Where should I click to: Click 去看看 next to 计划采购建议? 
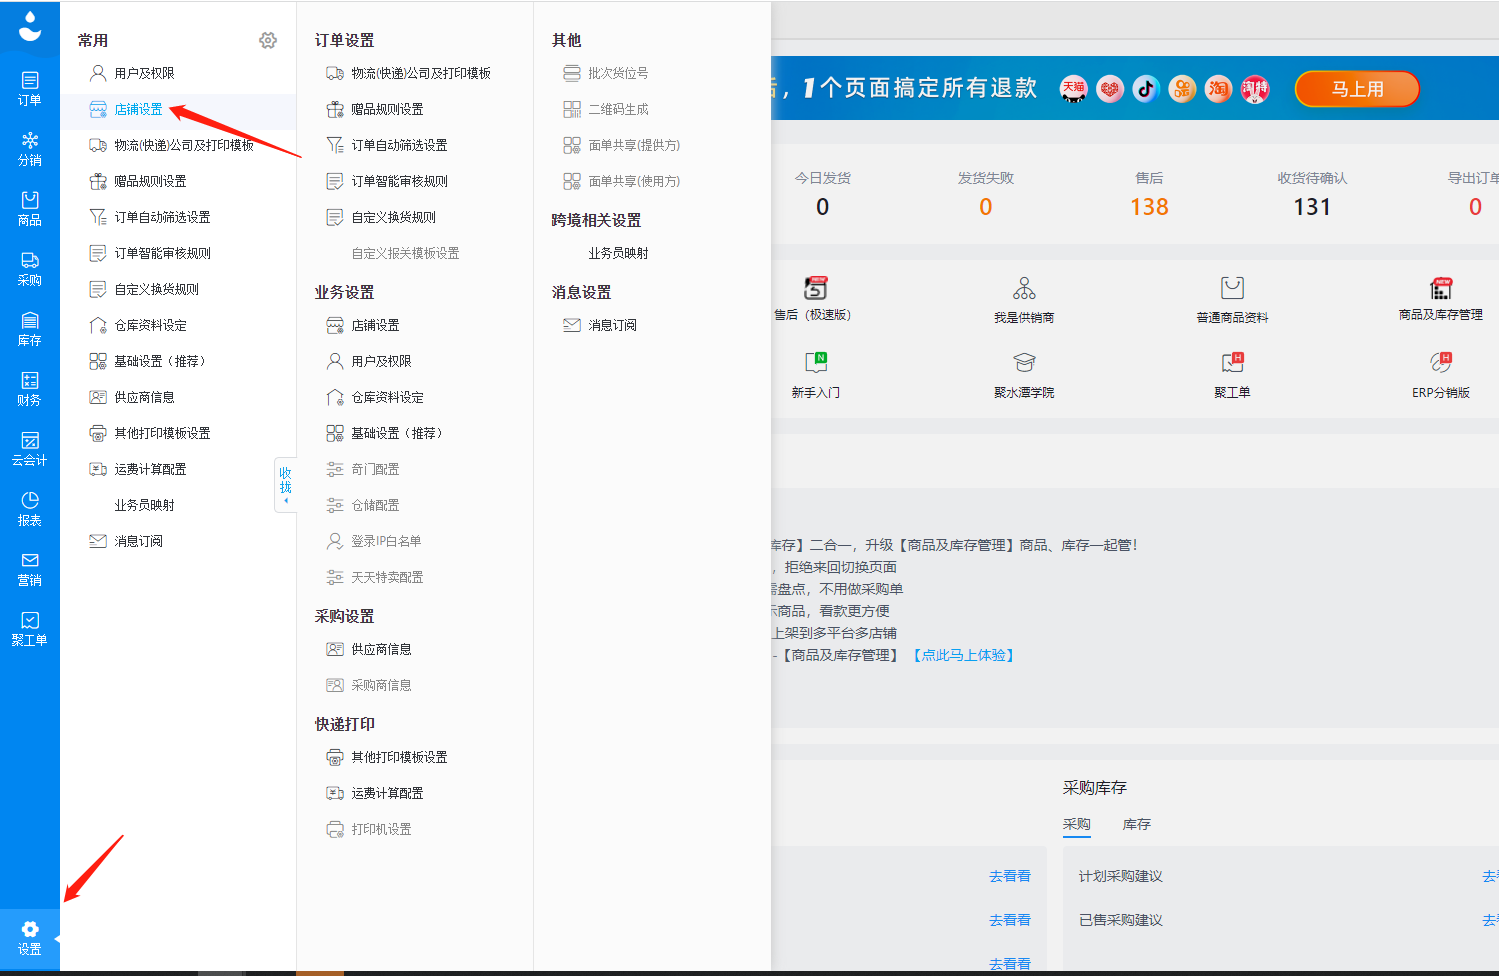[1489, 876]
